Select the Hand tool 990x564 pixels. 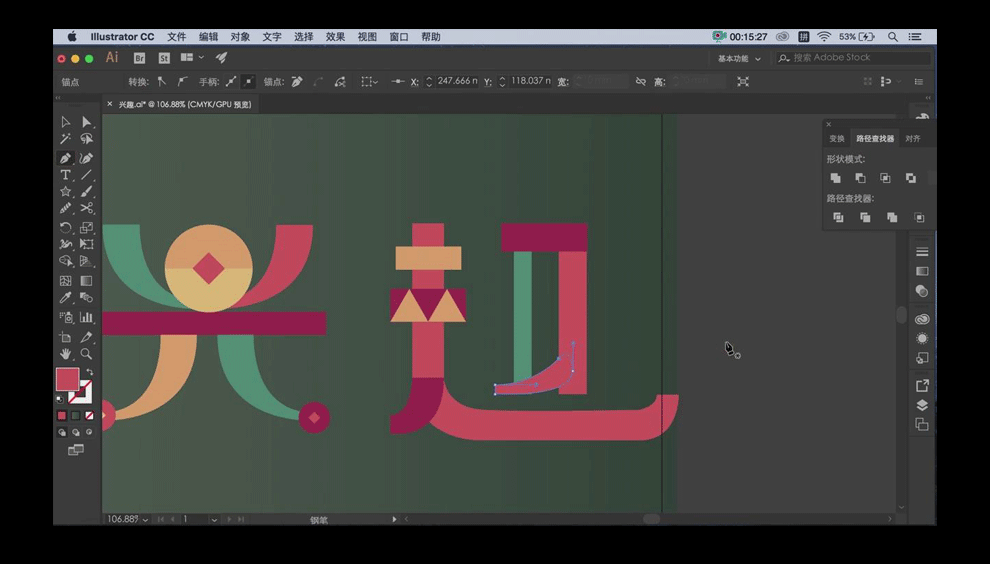(x=66, y=354)
